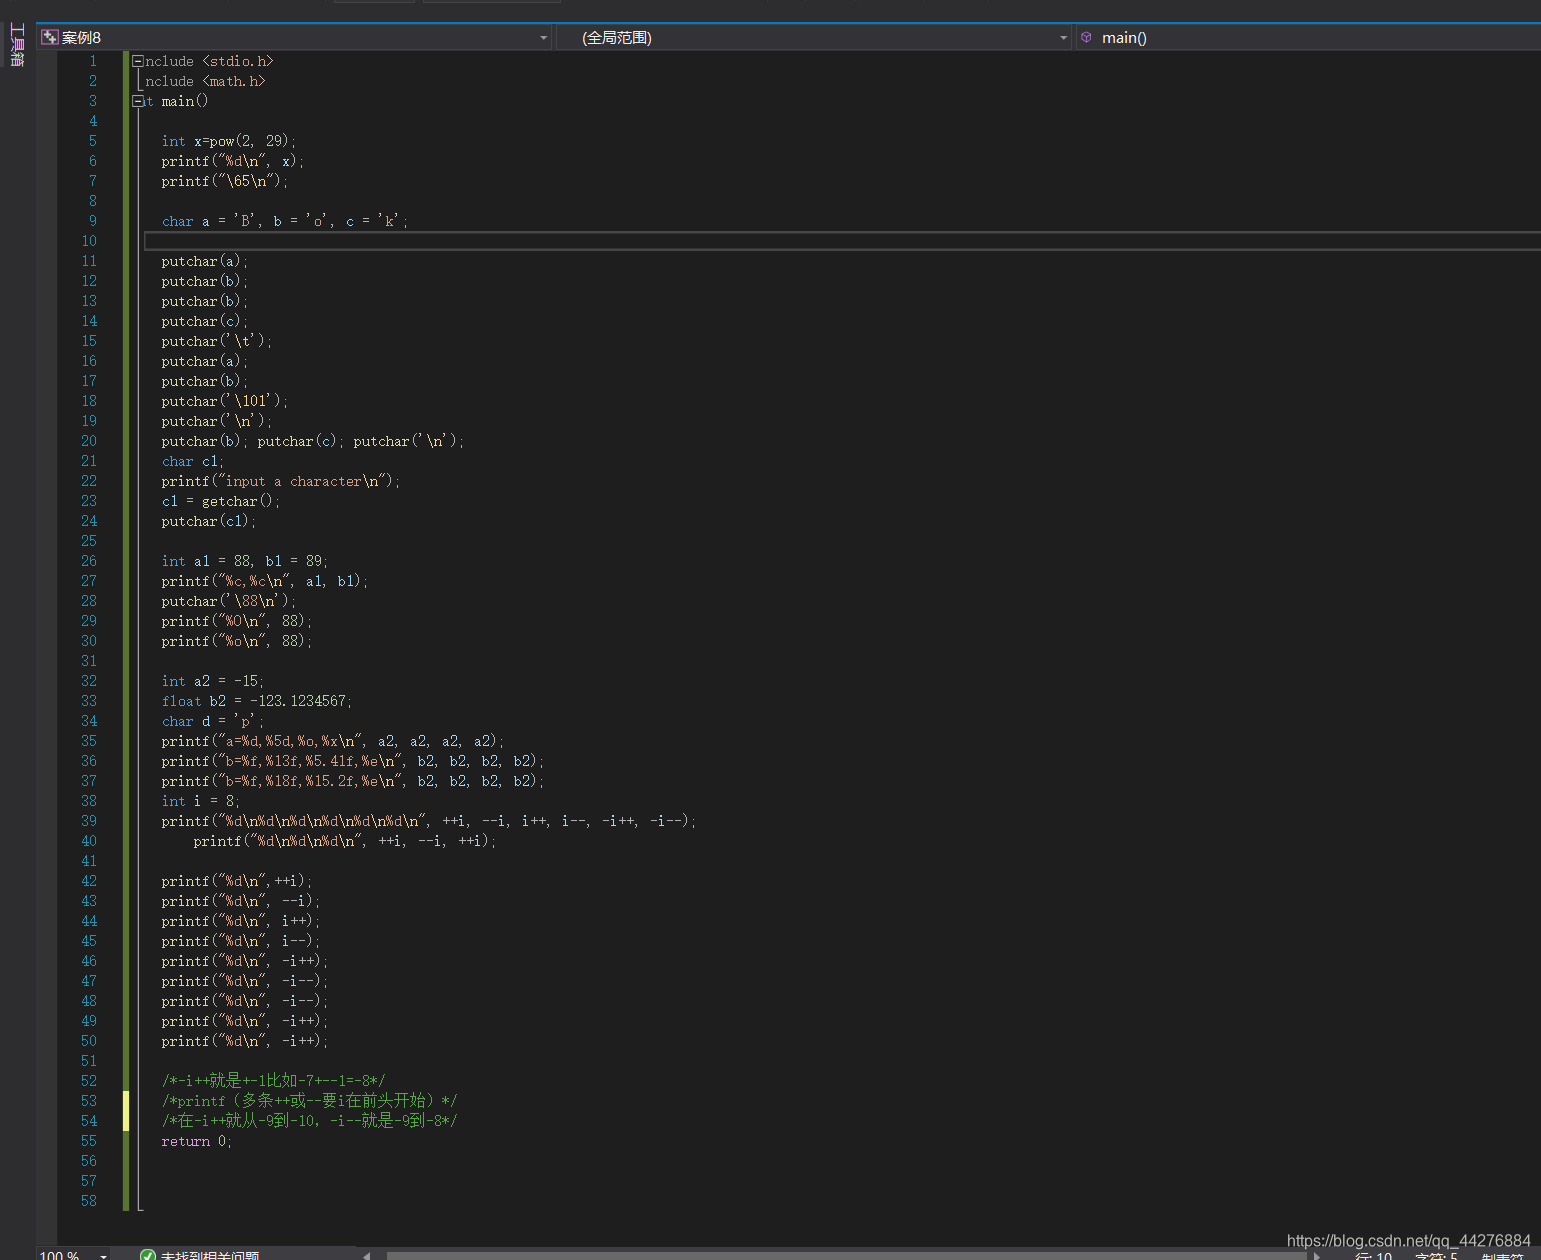The image size is (1541, 1260).
Task: Click the printf "a=%d,%5d,%o,%x\n" line
Action: (332, 741)
